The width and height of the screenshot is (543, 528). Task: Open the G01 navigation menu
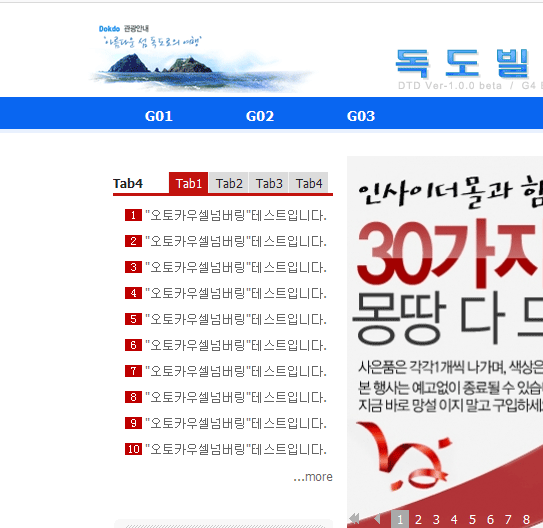[159, 116]
